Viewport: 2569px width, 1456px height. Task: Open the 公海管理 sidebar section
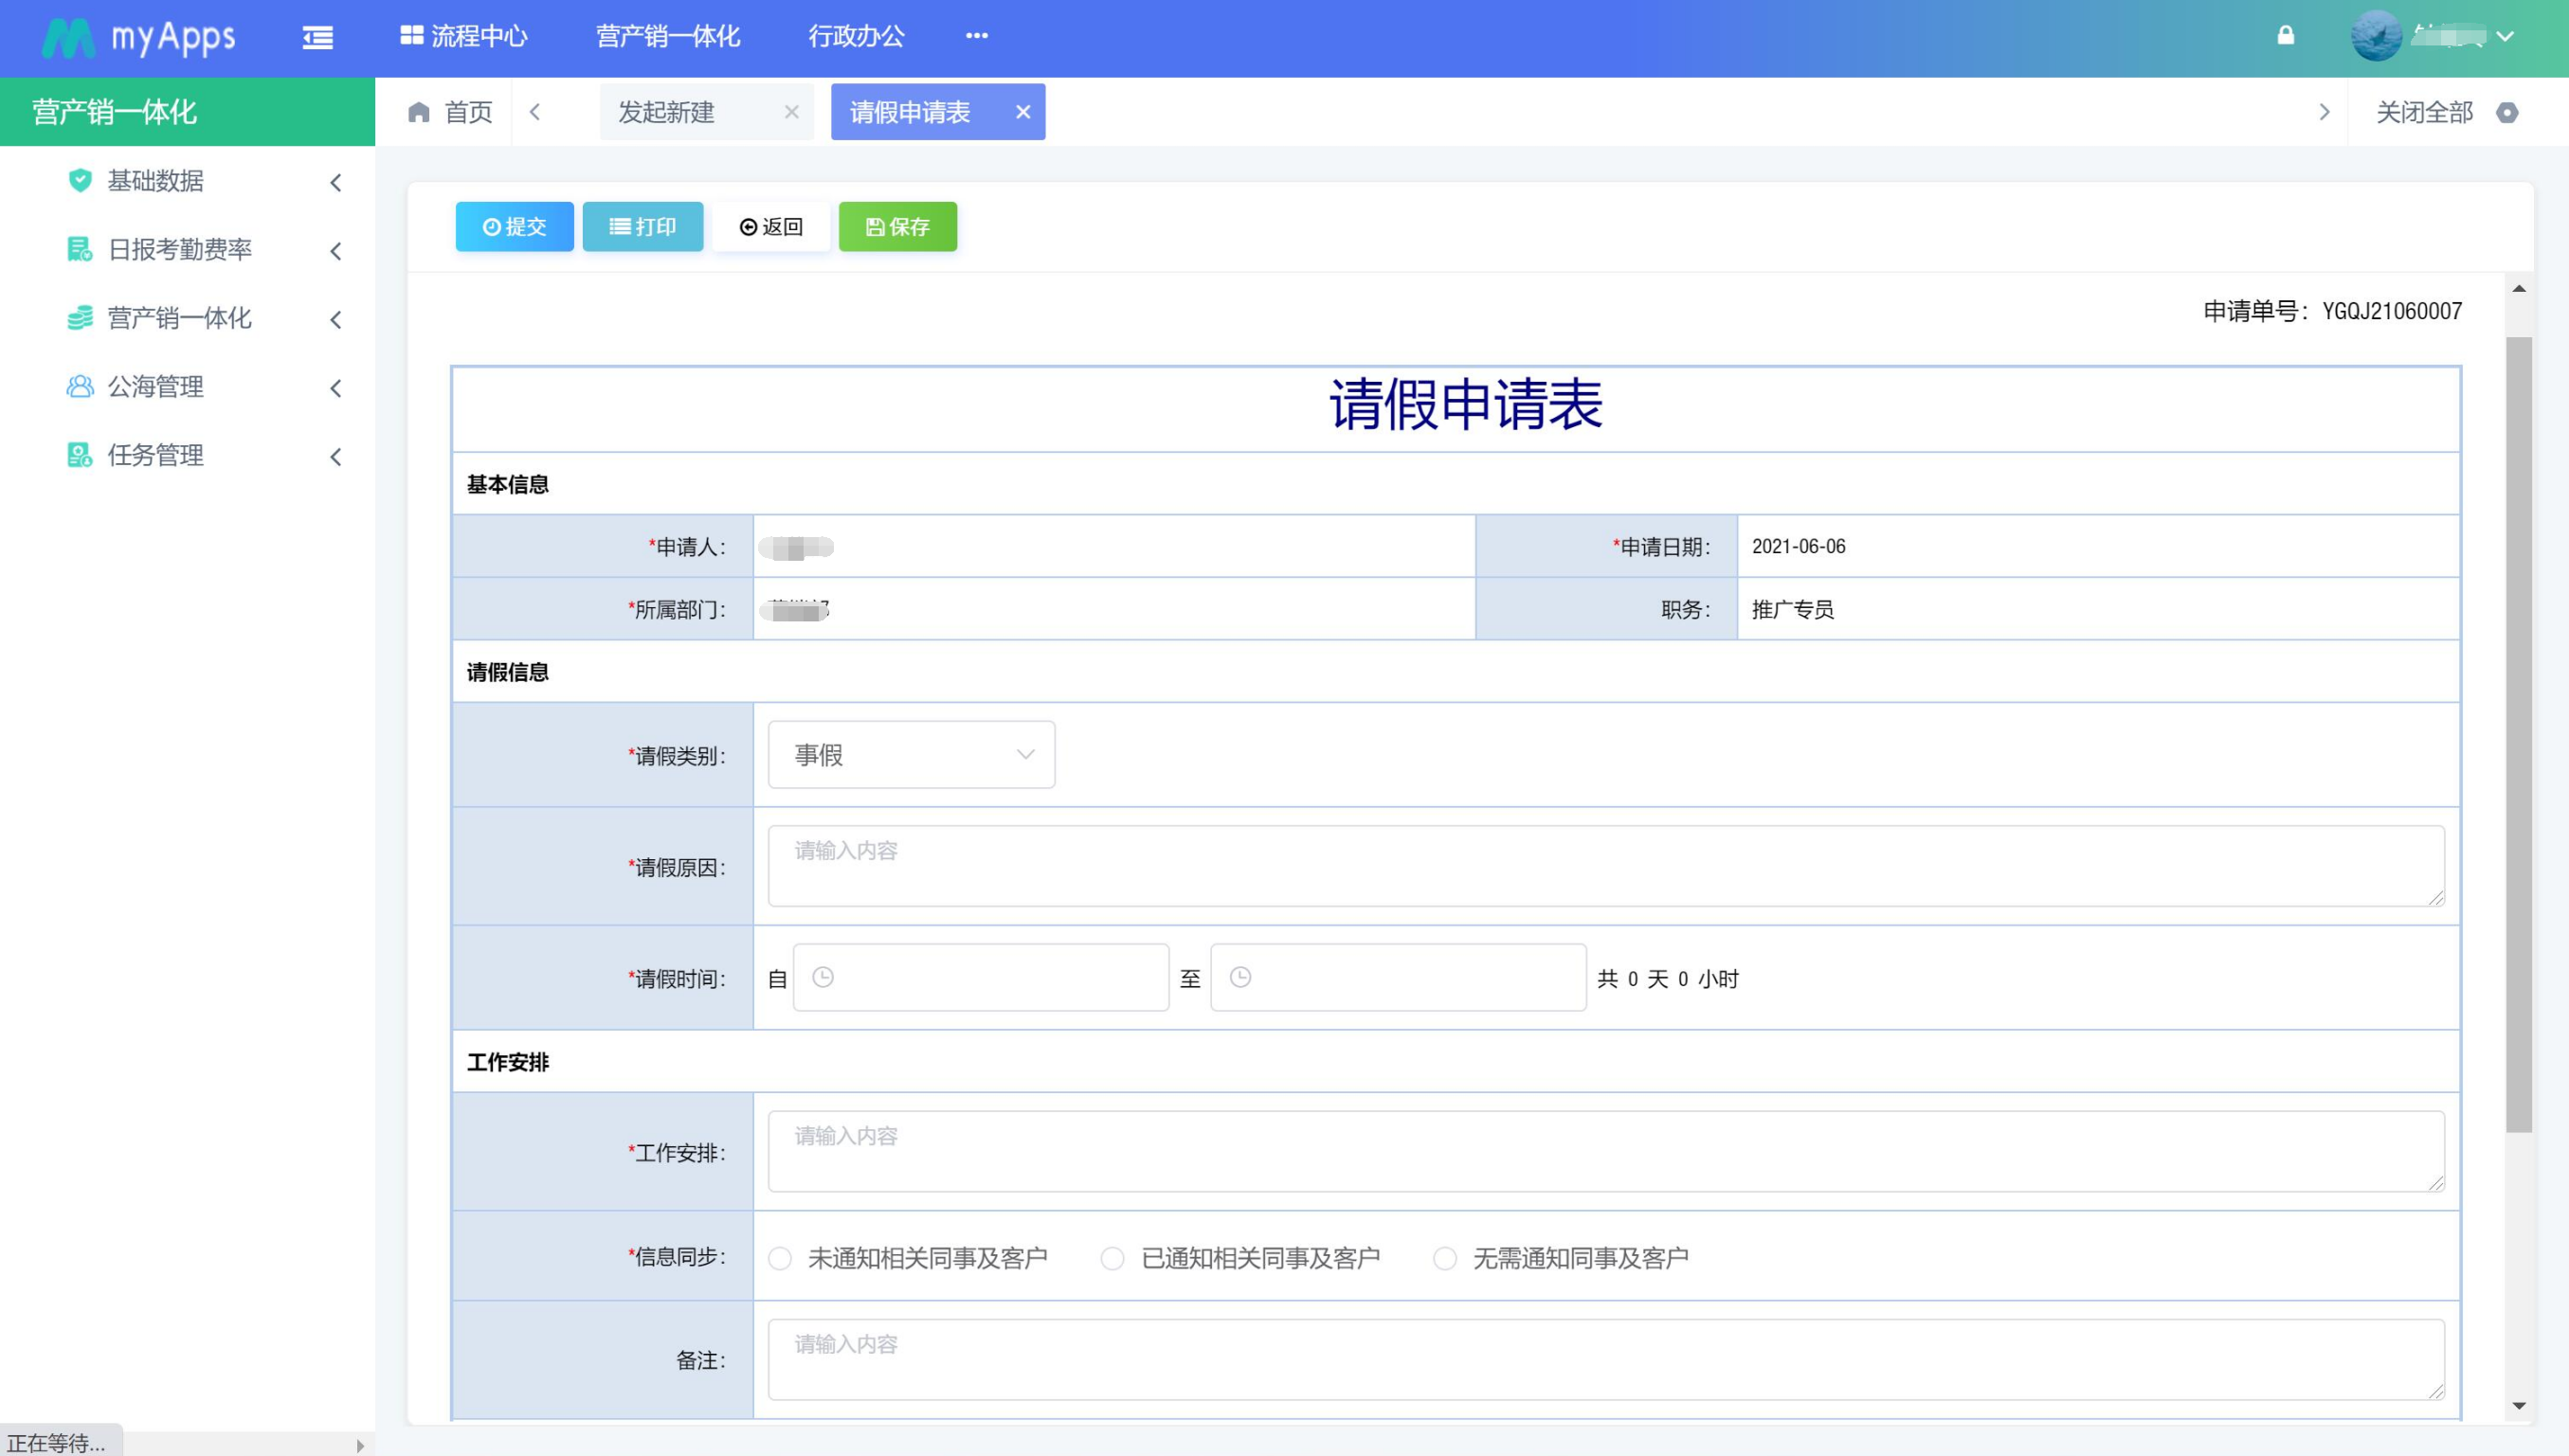[x=156, y=387]
